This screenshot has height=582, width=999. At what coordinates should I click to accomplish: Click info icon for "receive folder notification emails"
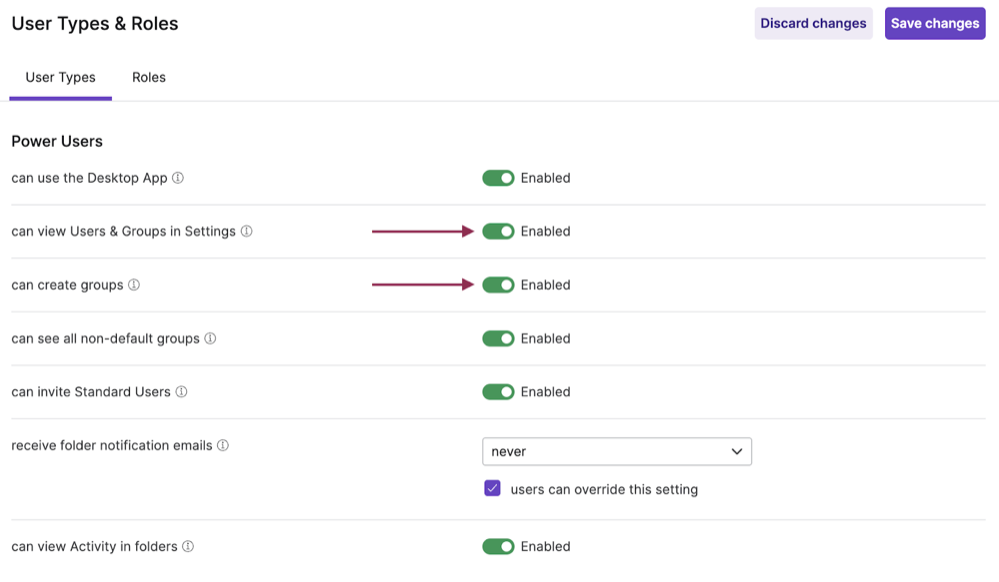tap(221, 445)
